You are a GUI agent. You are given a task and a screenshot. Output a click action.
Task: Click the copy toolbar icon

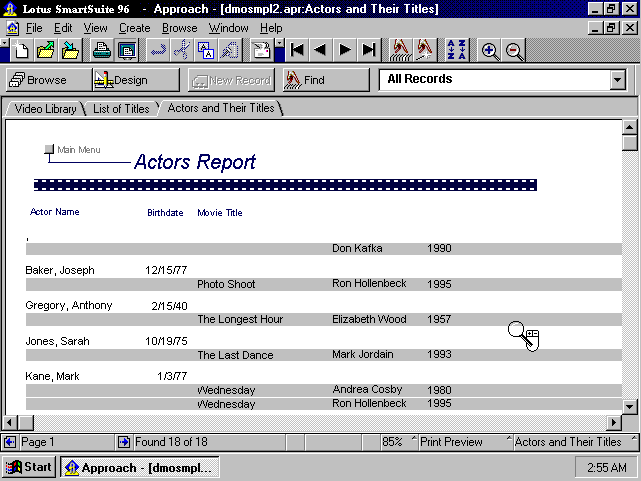tap(206, 50)
